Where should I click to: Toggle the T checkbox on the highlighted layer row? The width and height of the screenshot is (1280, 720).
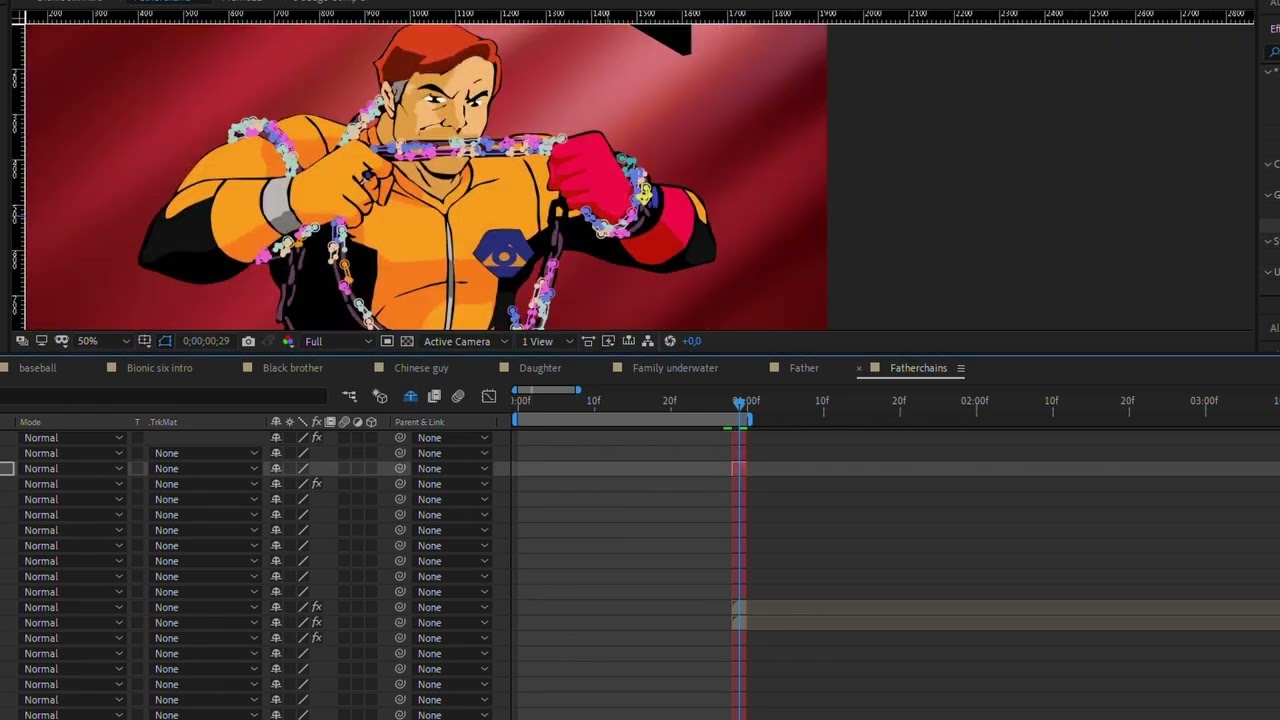138,469
